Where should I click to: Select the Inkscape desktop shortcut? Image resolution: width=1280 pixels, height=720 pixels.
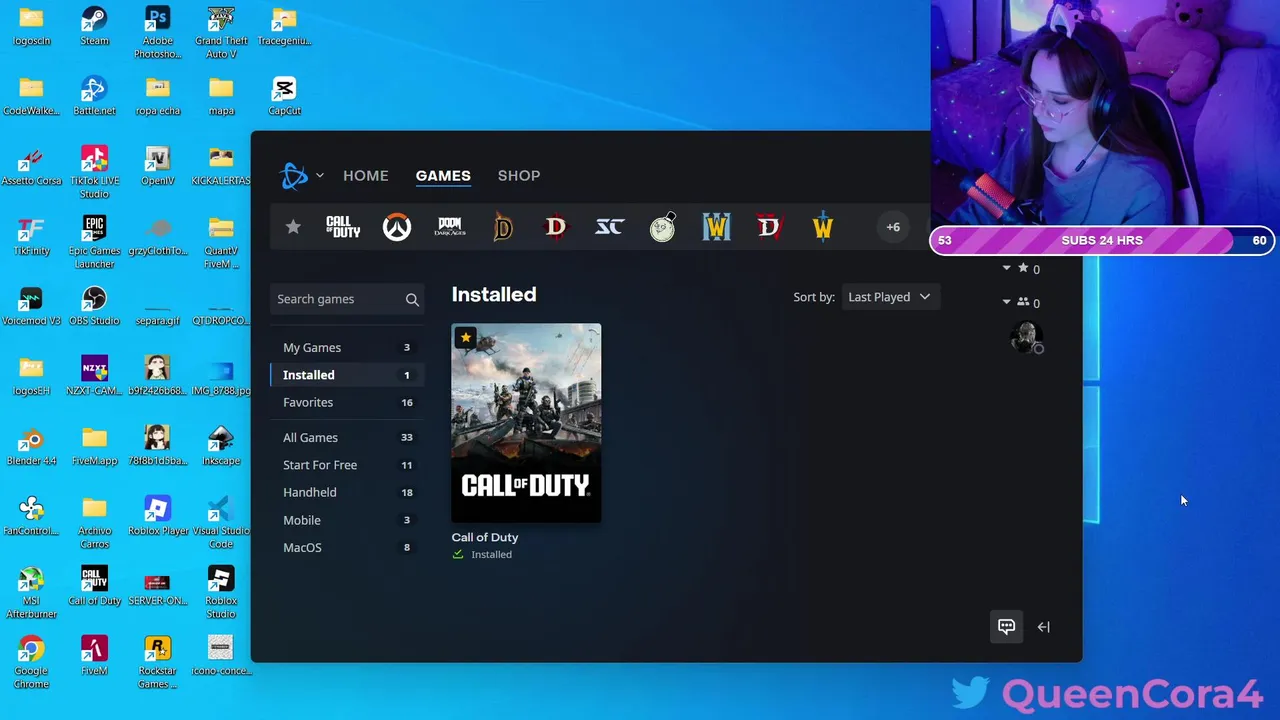[221, 446]
